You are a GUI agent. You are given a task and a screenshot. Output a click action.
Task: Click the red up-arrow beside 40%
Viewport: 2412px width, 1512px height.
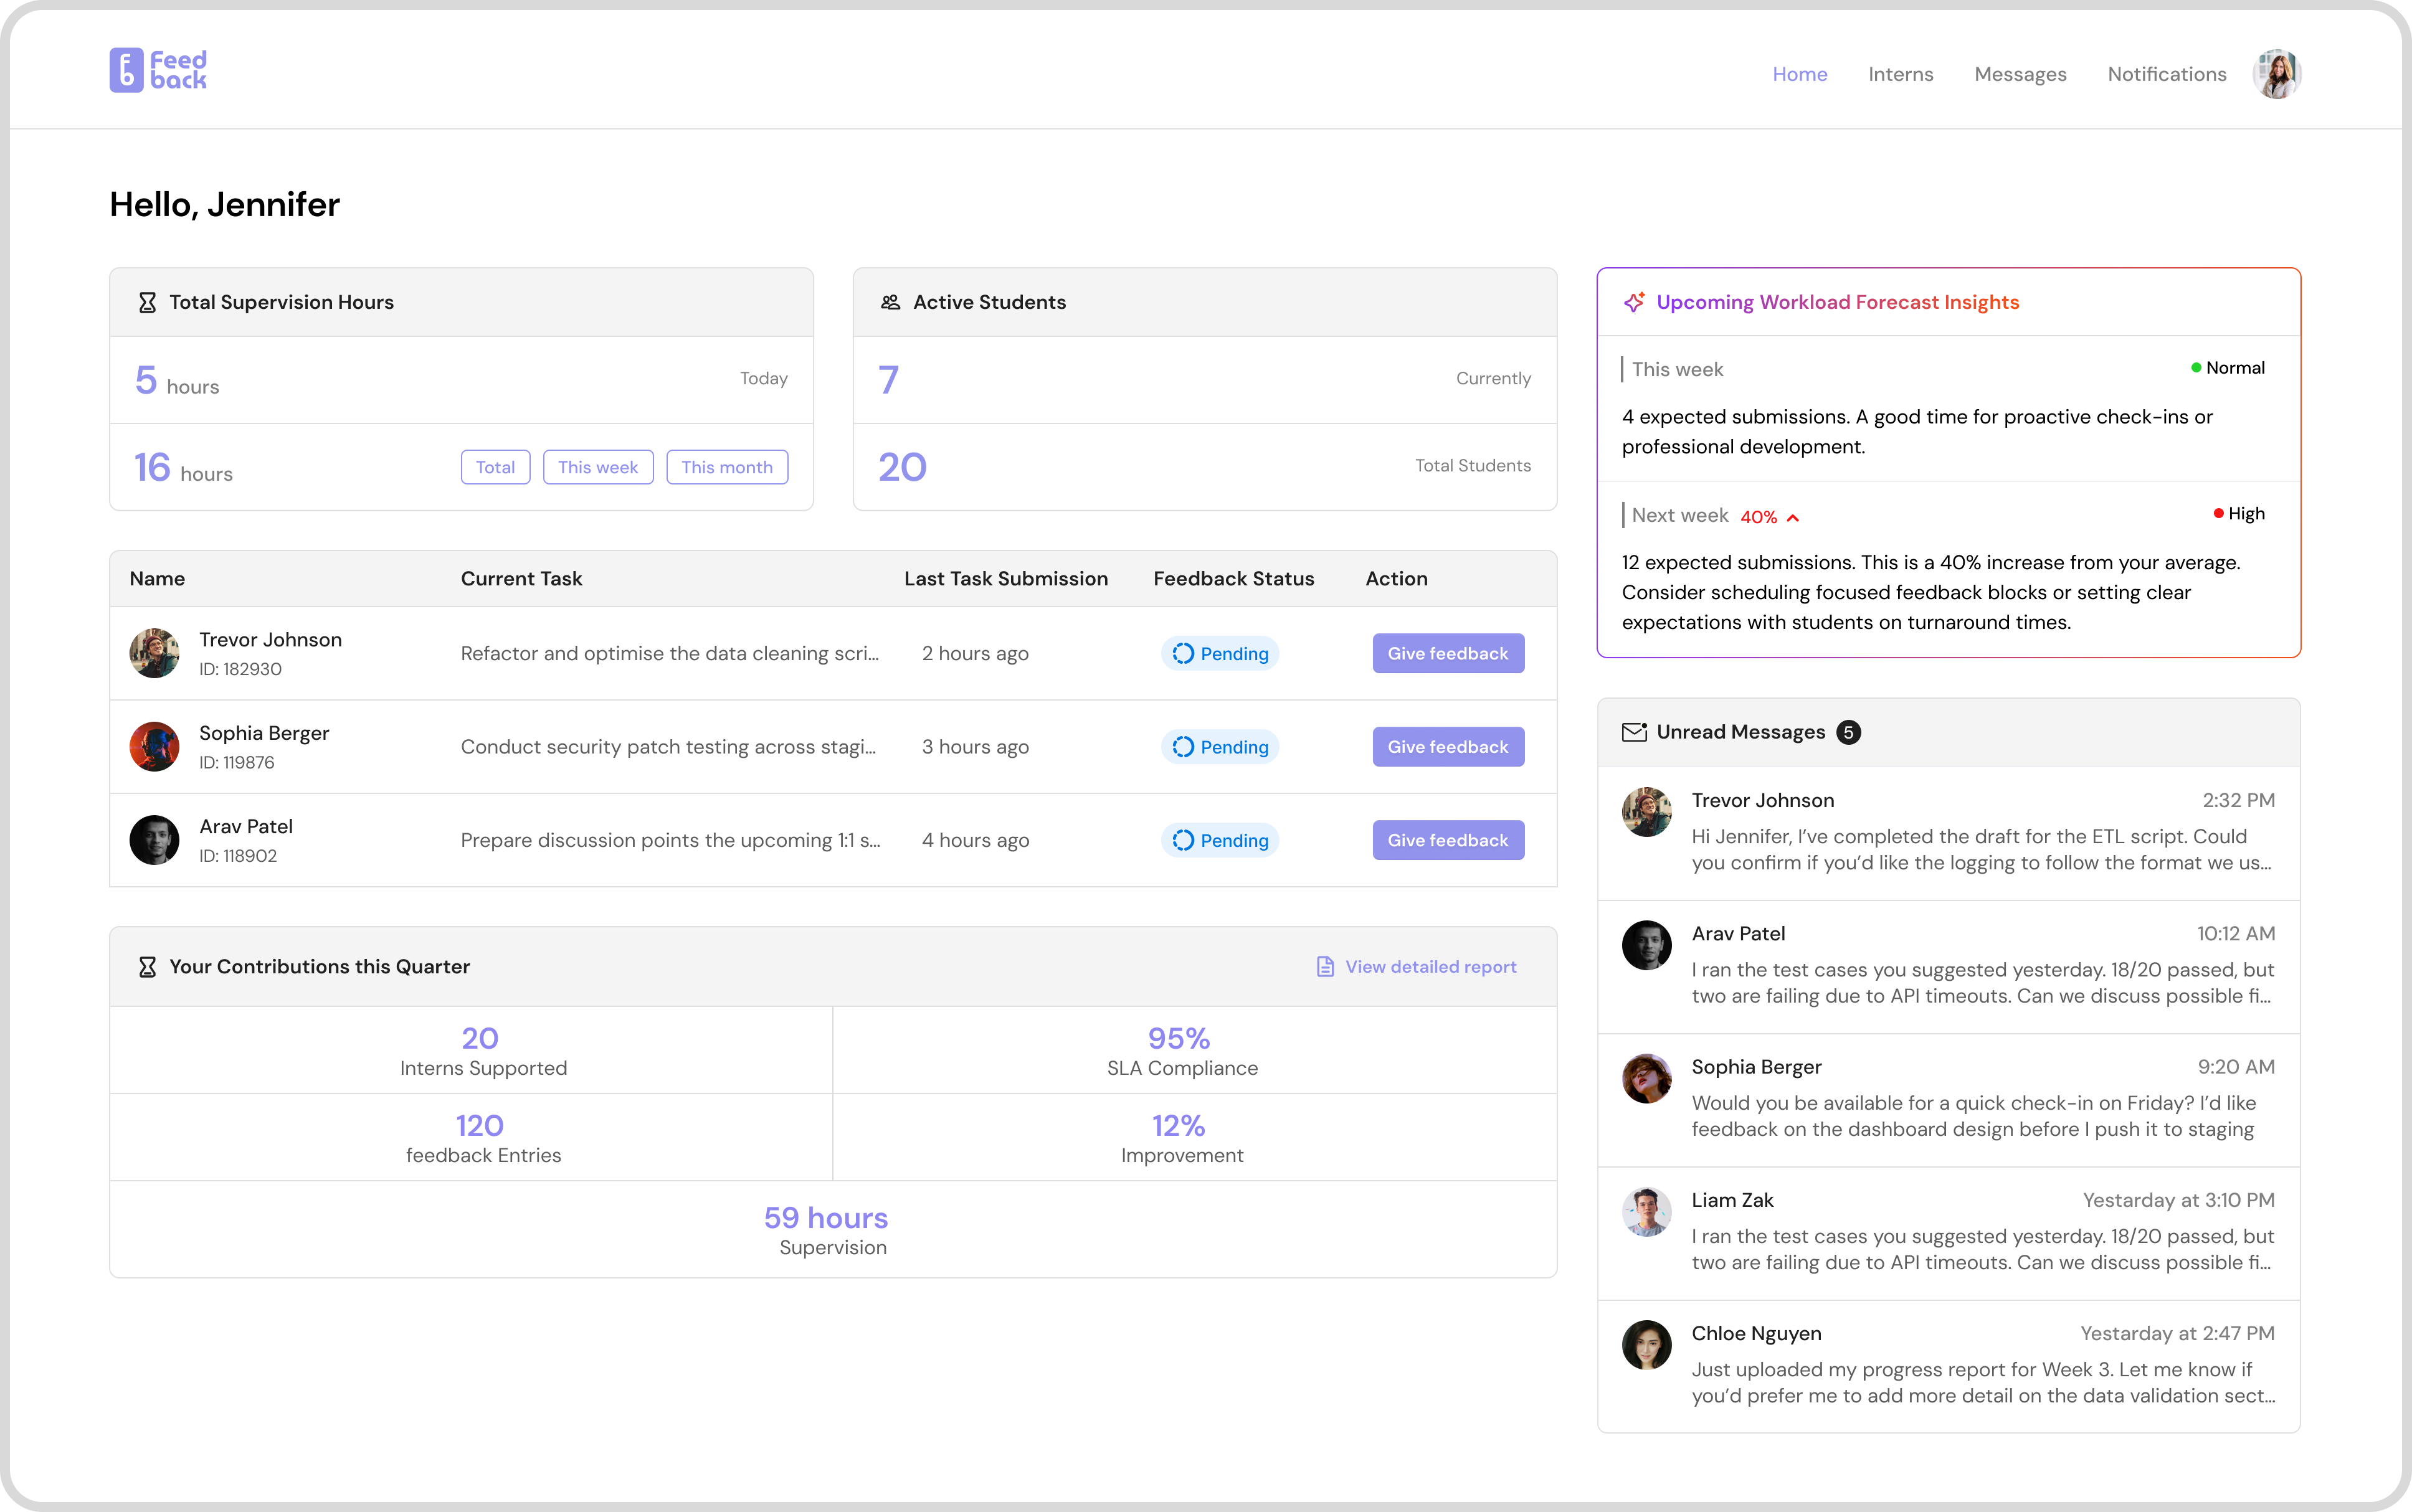(x=1793, y=518)
